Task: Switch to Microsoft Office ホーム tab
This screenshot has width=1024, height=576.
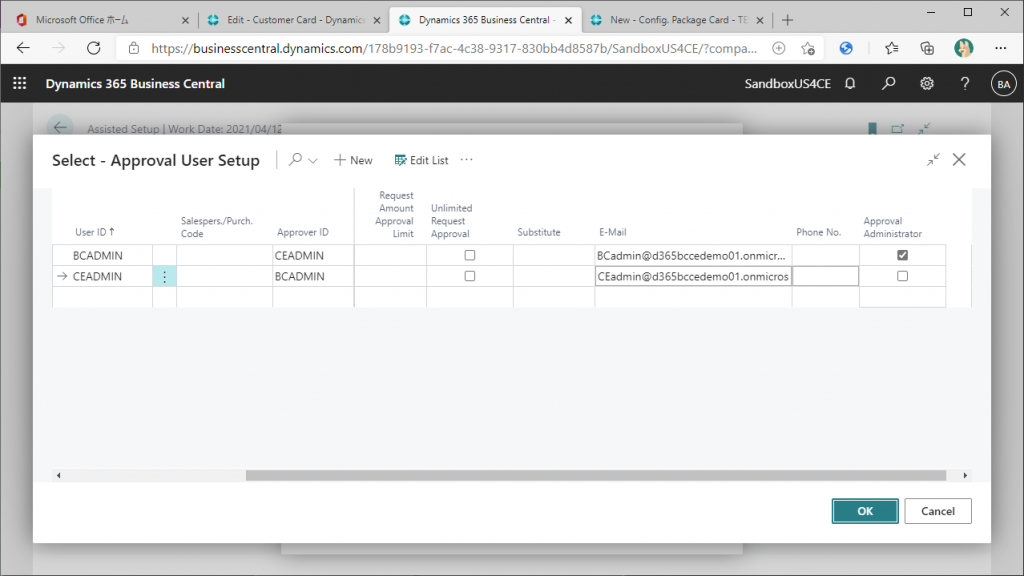Action: point(102,20)
